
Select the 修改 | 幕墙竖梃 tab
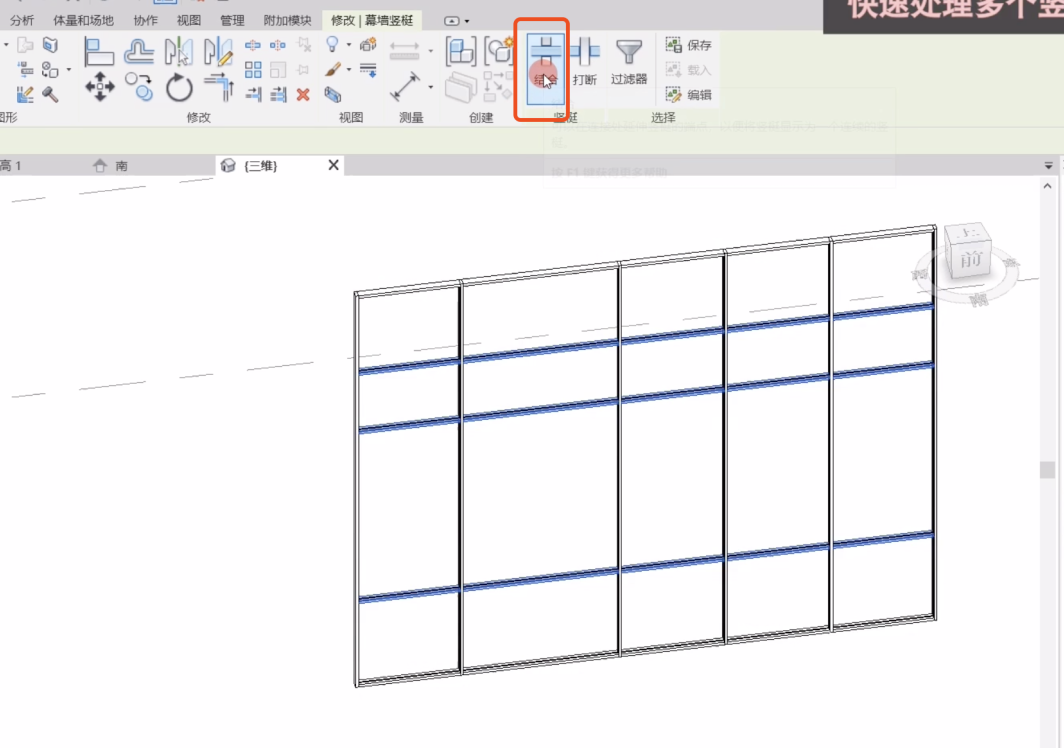(x=372, y=20)
